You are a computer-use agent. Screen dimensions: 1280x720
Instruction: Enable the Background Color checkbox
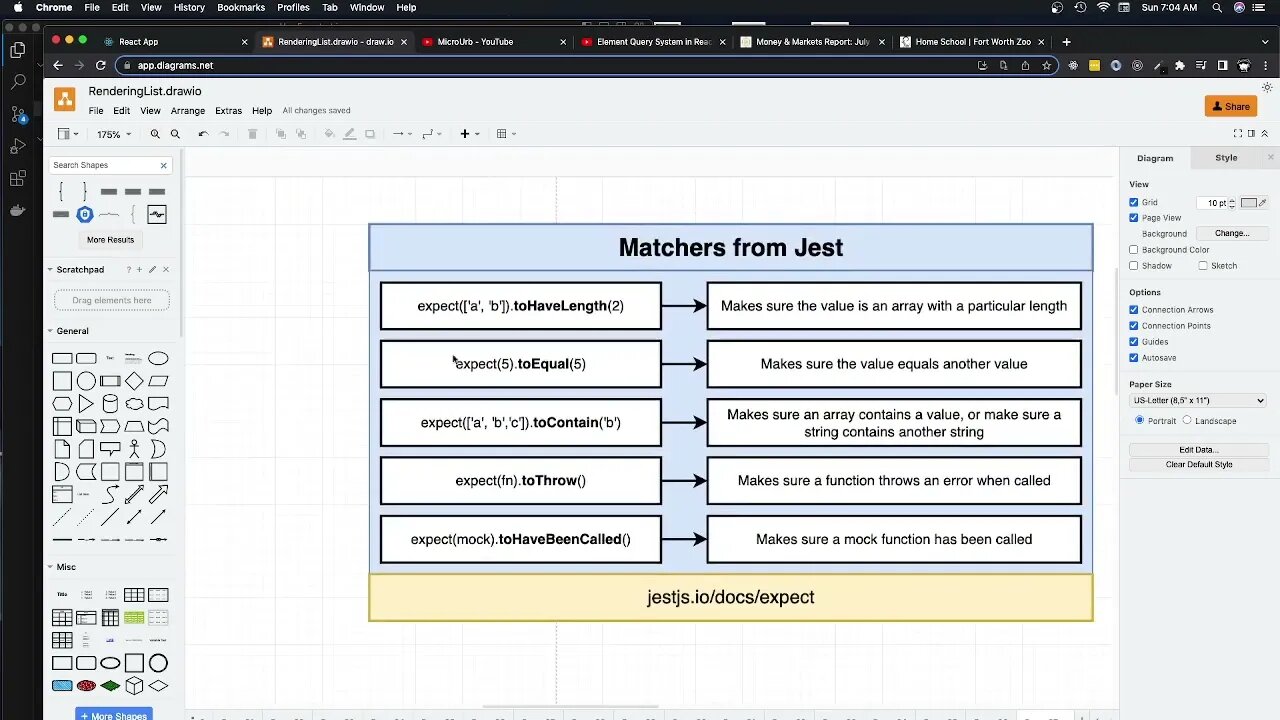[1134, 250]
